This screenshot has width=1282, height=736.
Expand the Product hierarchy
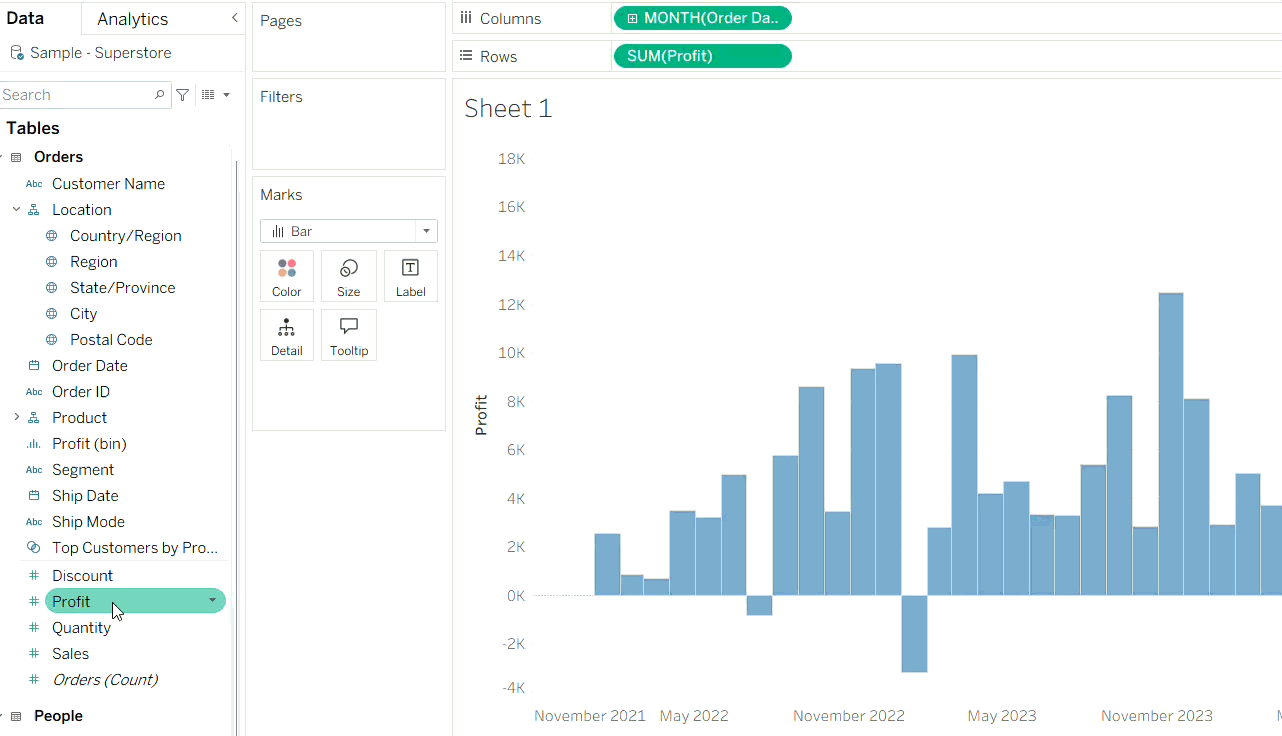tap(16, 417)
